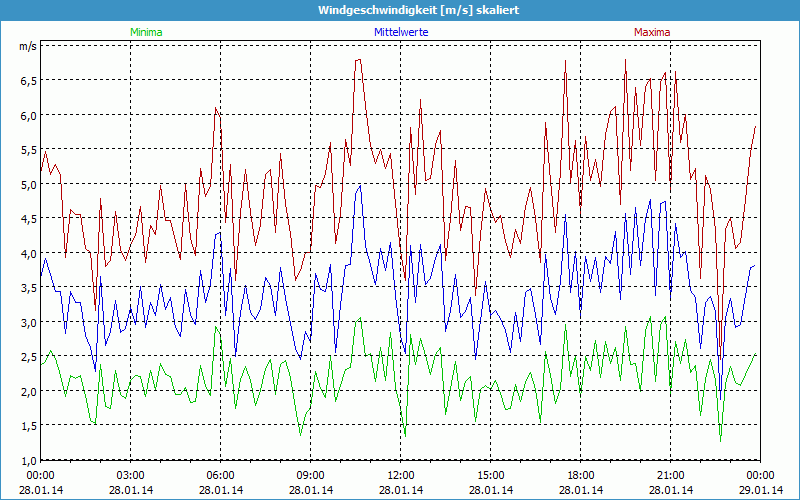Click the green Minima legend label
800x500 pixels.
tap(146, 32)
